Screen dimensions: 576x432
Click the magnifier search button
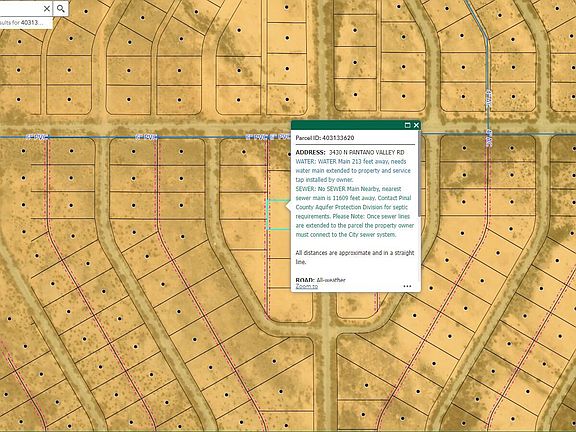point(61,8)
